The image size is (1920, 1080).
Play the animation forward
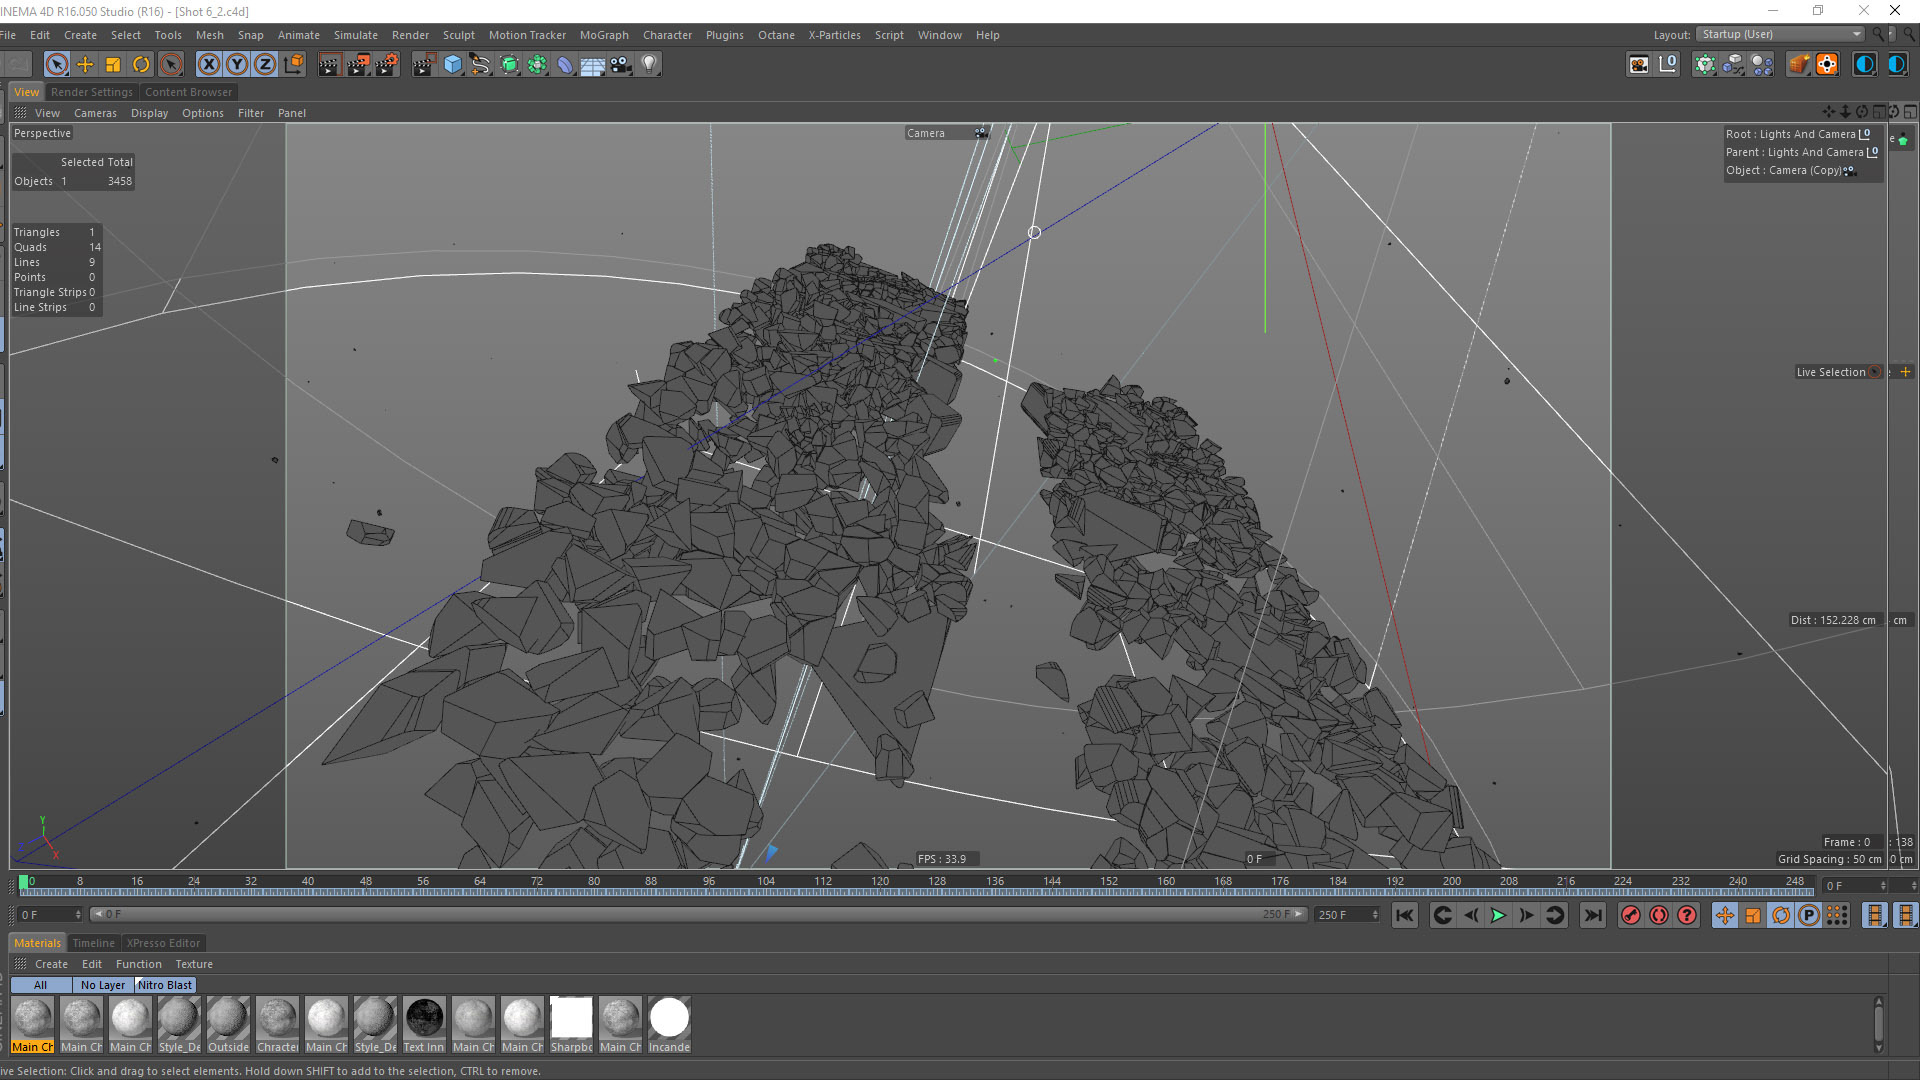(x=1498, y=915)
